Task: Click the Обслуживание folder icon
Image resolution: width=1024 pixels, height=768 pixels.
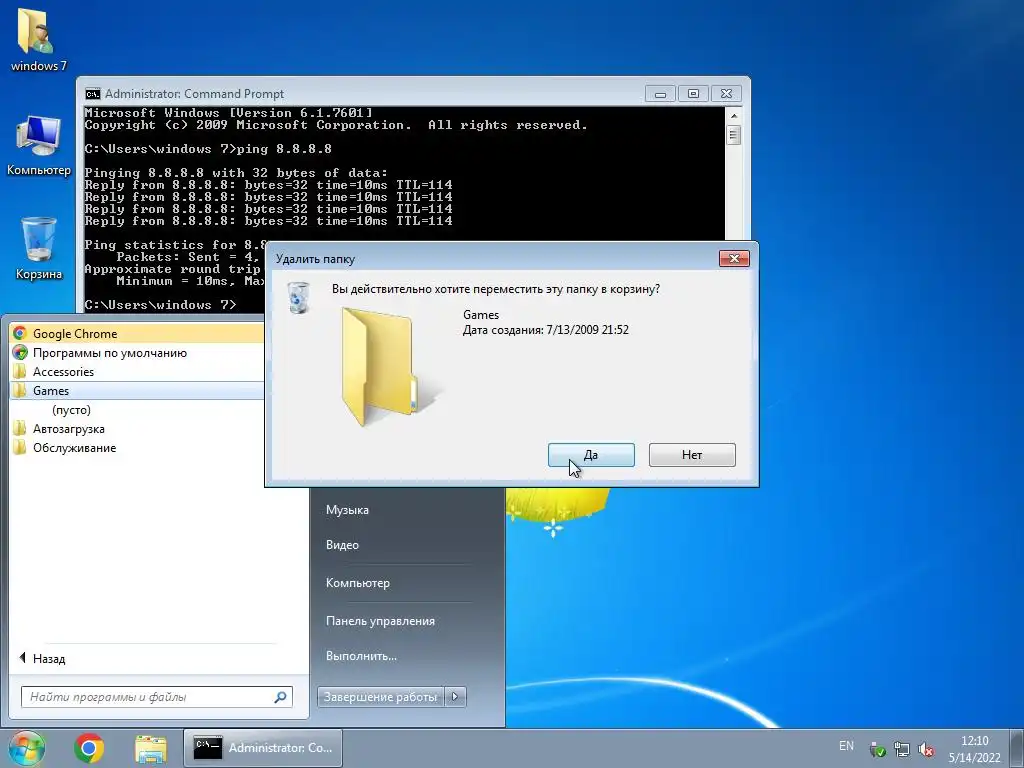Action: tap(20, 448)
